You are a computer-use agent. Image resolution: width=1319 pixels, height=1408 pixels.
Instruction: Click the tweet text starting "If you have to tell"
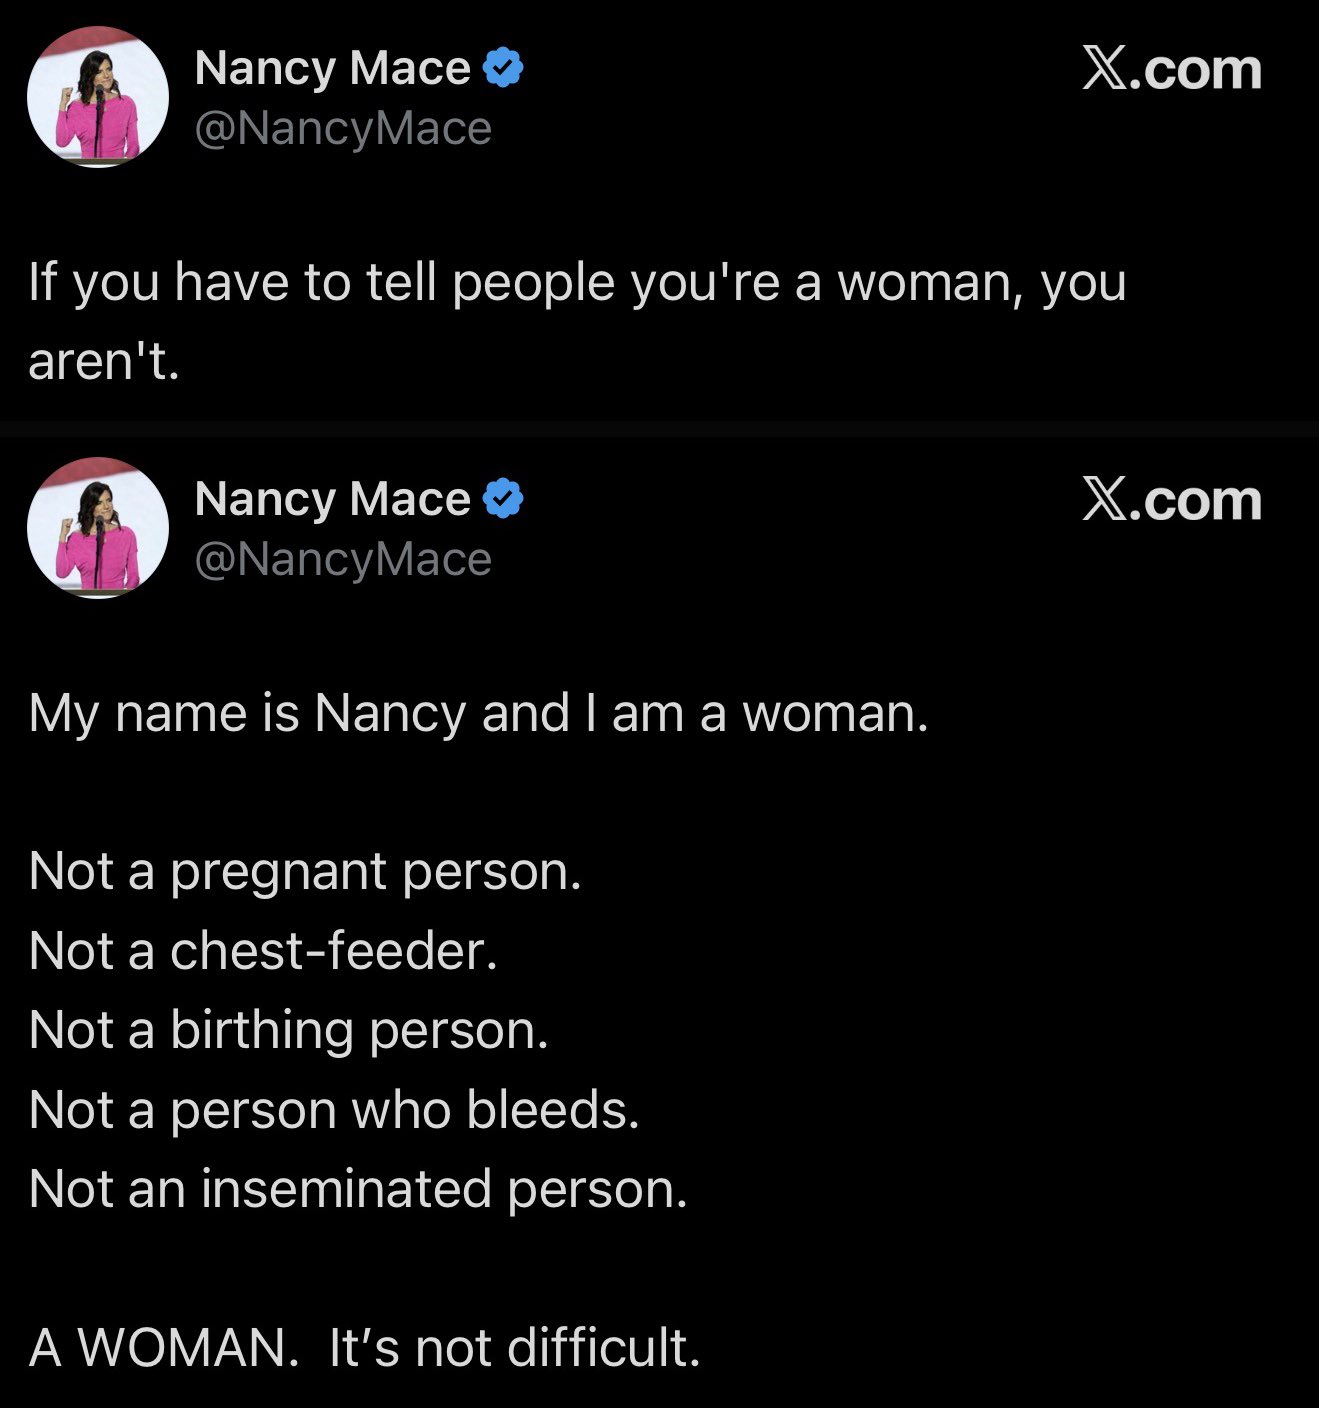(x=577, y=282)
